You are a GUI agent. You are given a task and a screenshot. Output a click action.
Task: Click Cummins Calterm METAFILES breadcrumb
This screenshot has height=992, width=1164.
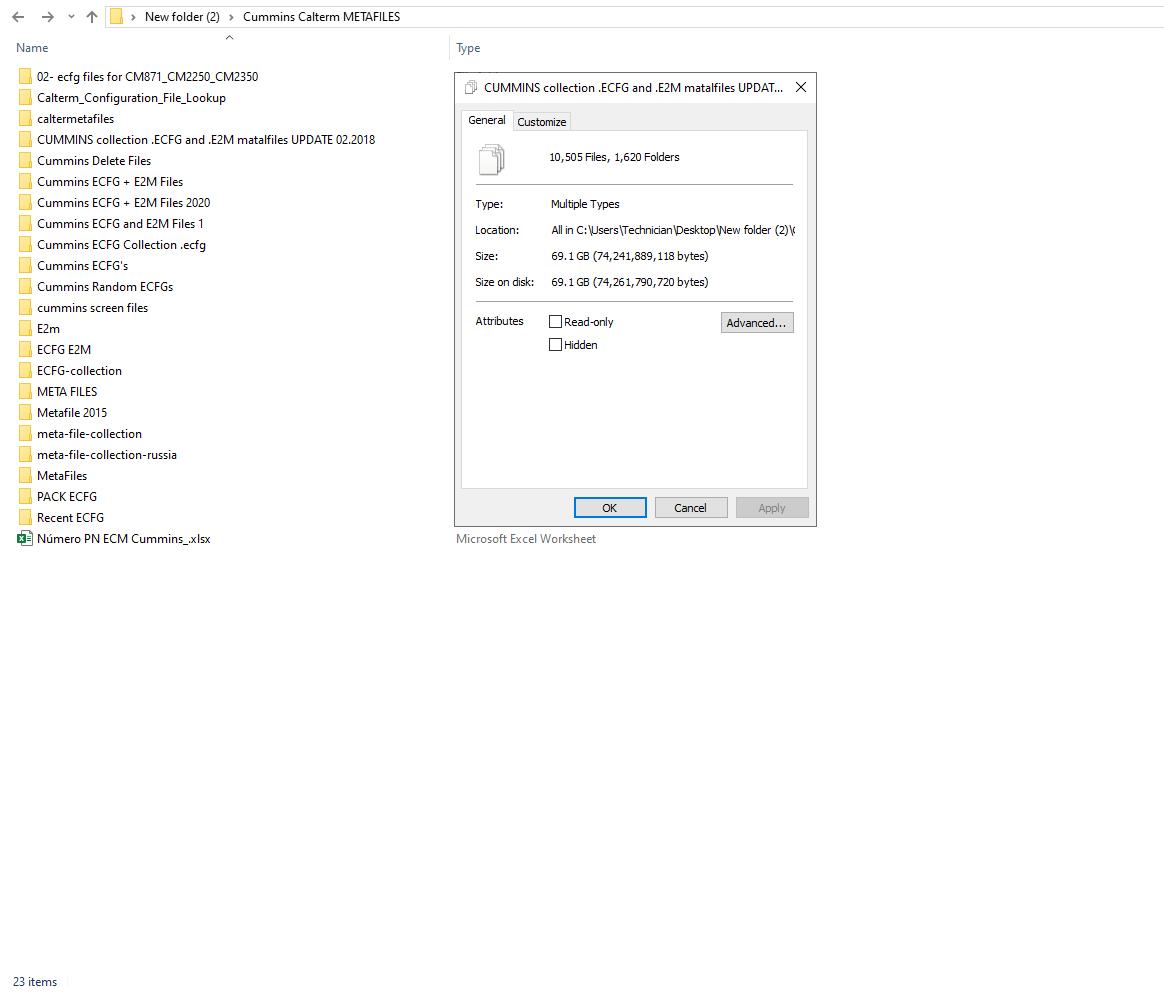[321, 16]
